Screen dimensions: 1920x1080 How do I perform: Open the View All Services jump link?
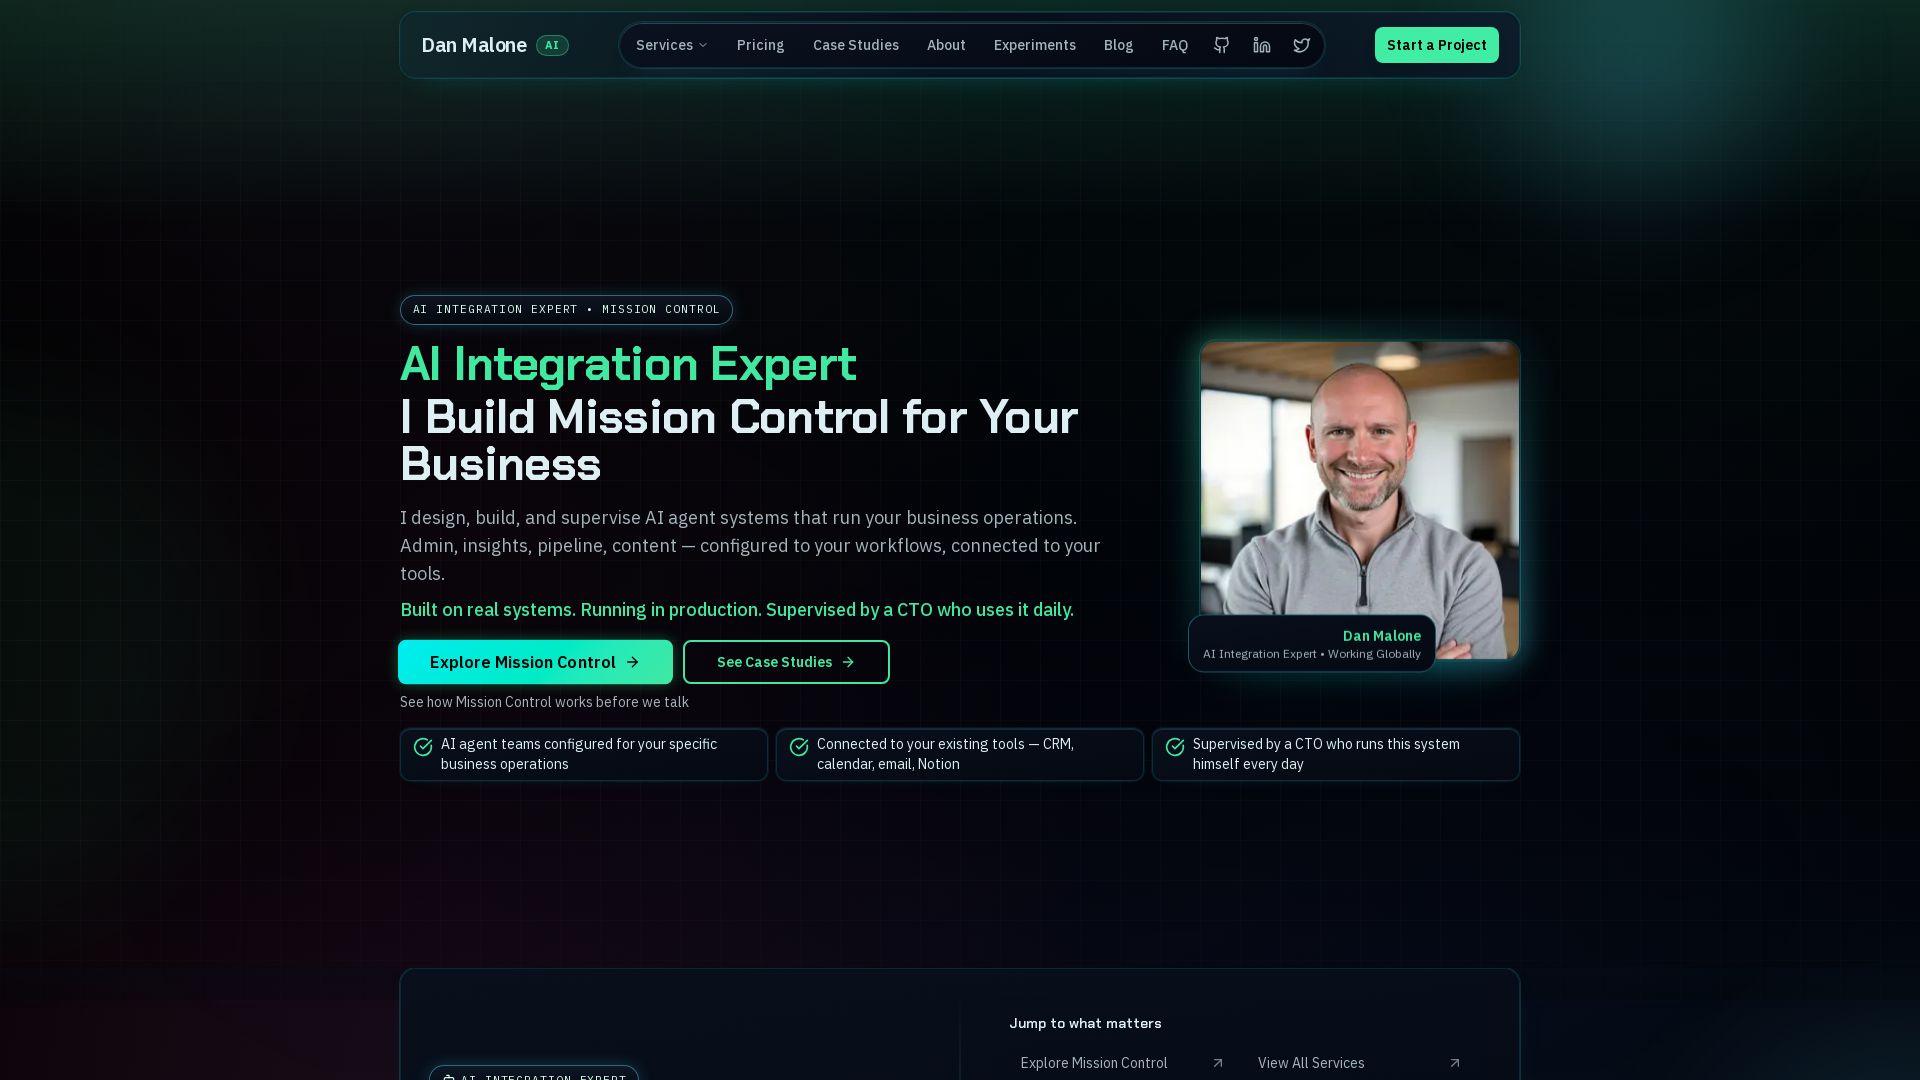1360,1063
